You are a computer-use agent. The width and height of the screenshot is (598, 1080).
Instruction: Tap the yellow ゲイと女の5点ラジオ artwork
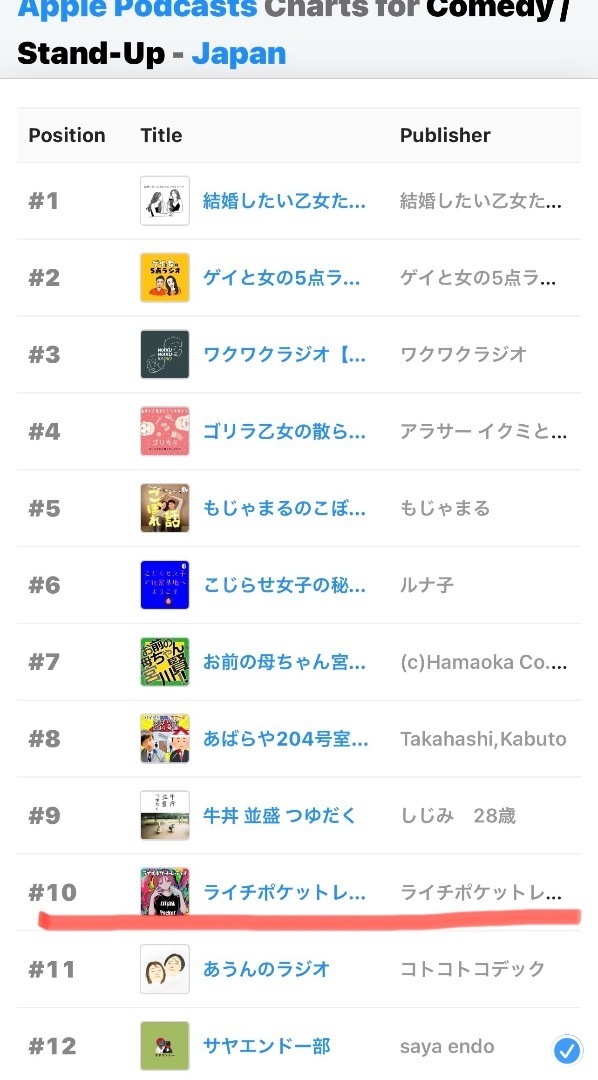pyautogui.click(x=165, y=278)
